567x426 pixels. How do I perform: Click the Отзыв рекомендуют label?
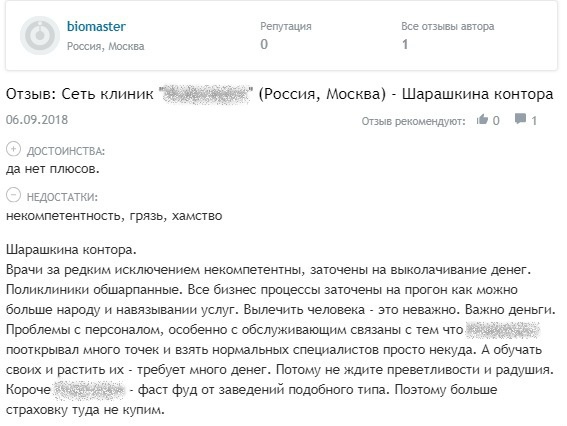coord(414,121)
